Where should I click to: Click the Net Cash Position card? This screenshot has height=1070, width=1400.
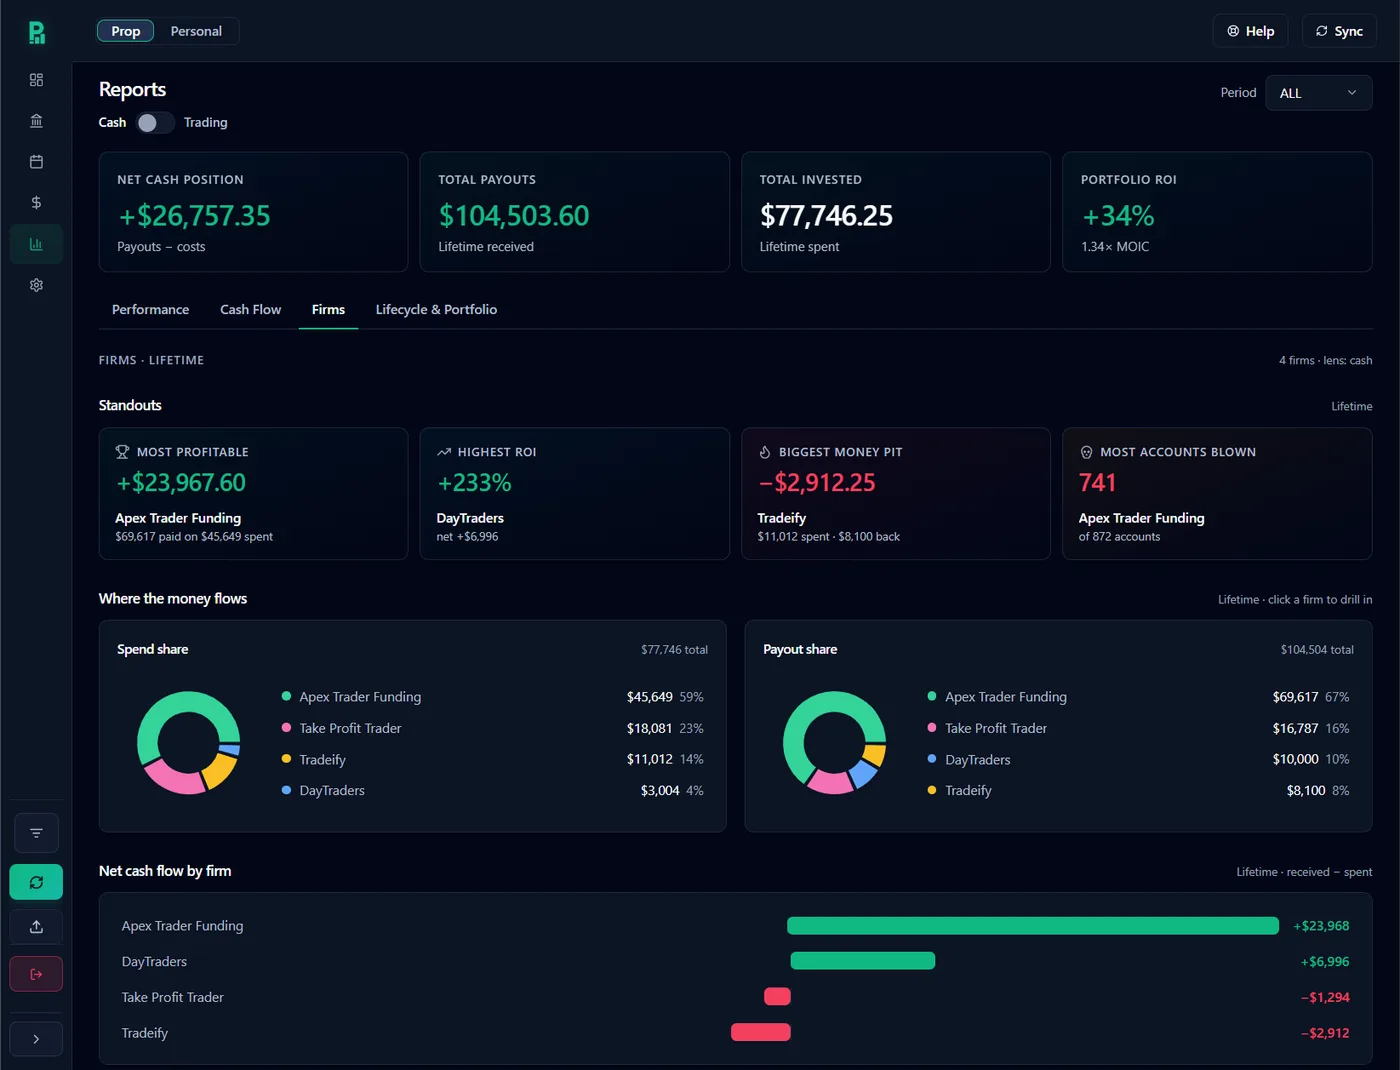point(253,212)
